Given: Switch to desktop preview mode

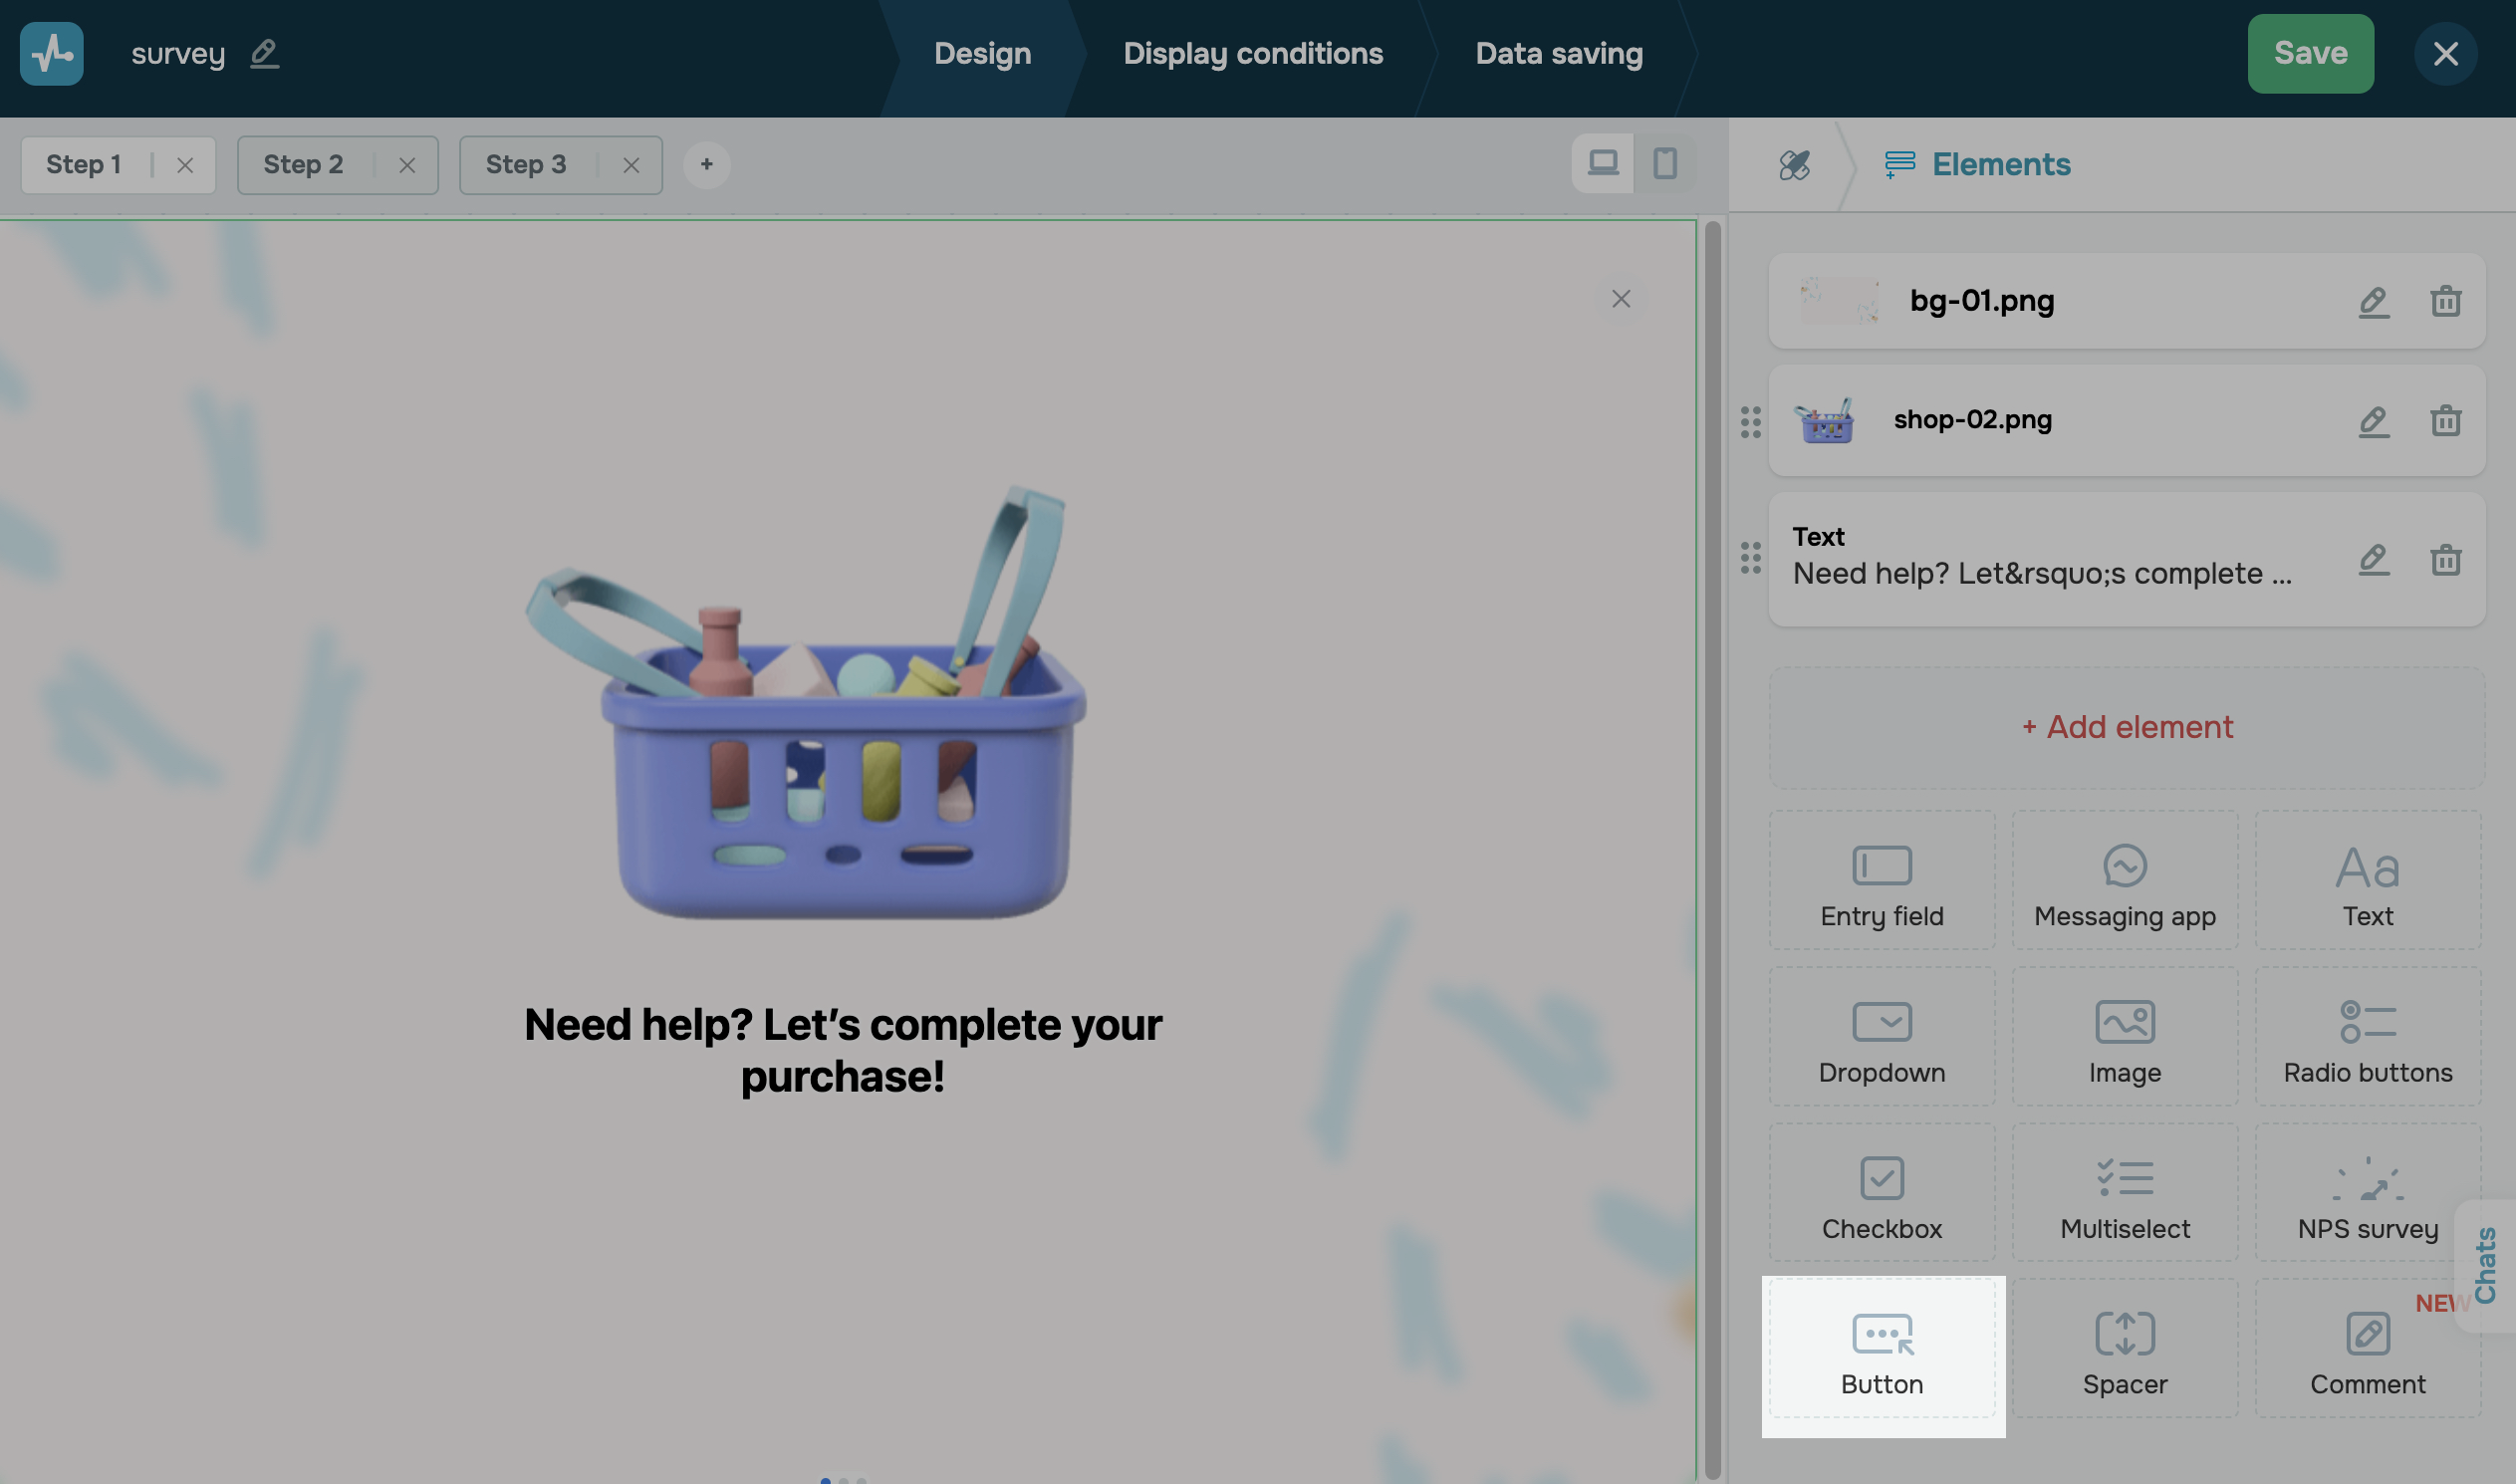Looking at the screenshot, I should [1602, 163].
